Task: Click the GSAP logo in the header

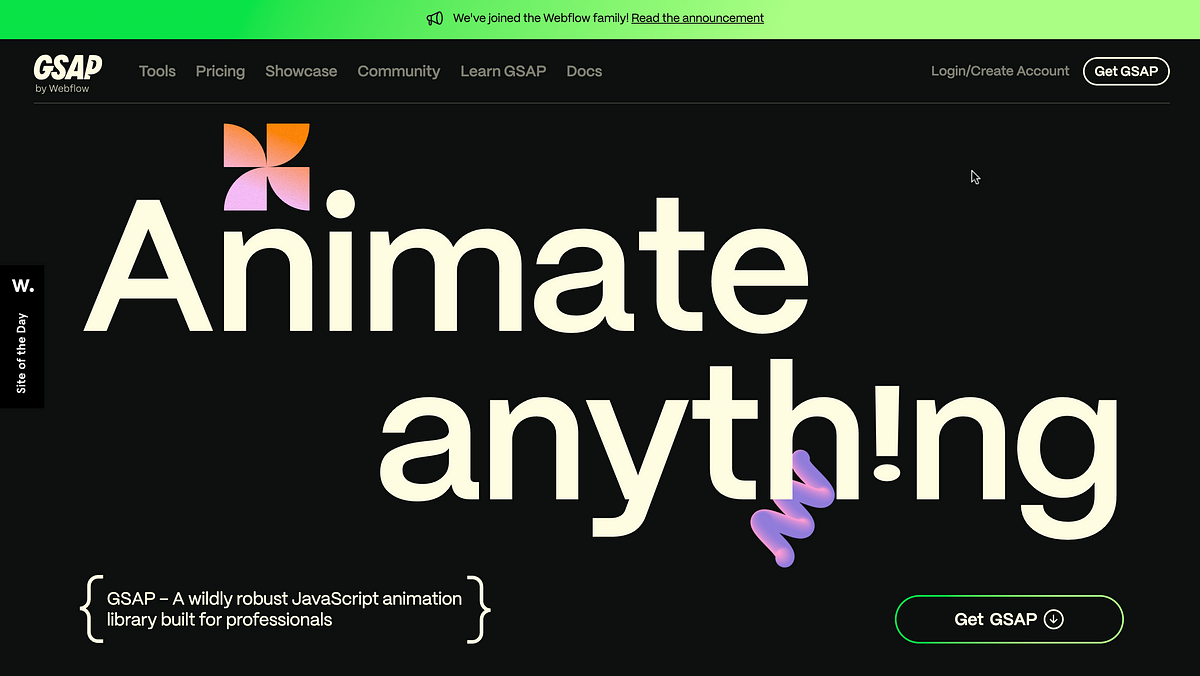Action: click(x=67, y=67)
